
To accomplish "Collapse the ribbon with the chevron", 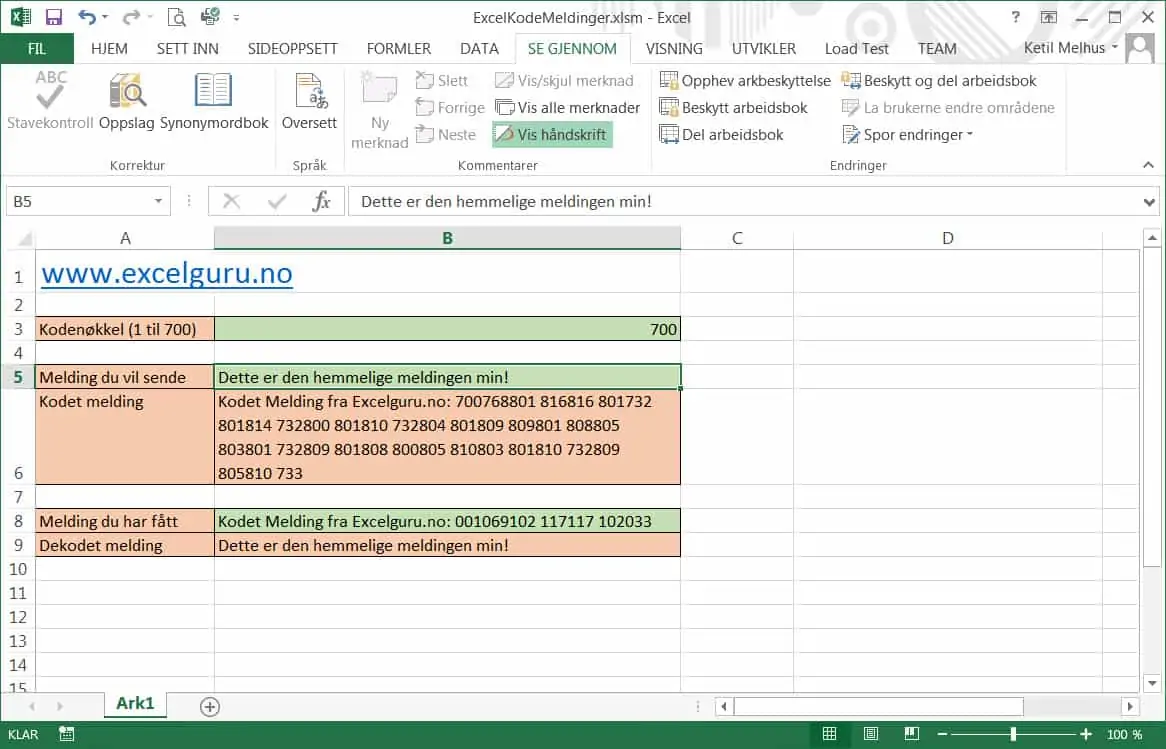I will (x=1149, y=164).
